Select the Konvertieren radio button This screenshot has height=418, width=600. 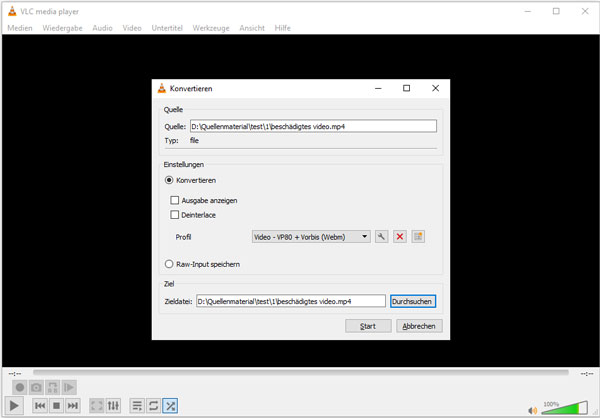click(169, 180)
